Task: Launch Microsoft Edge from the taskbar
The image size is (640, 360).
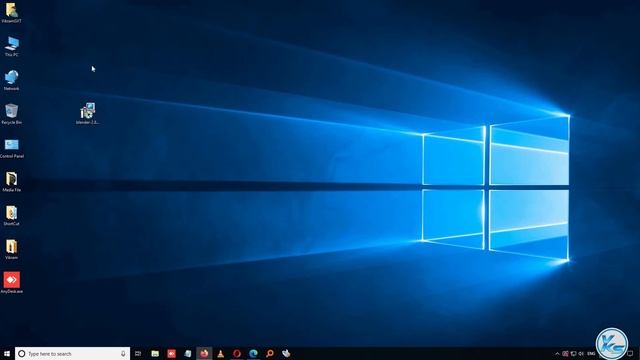Action: 253,353
